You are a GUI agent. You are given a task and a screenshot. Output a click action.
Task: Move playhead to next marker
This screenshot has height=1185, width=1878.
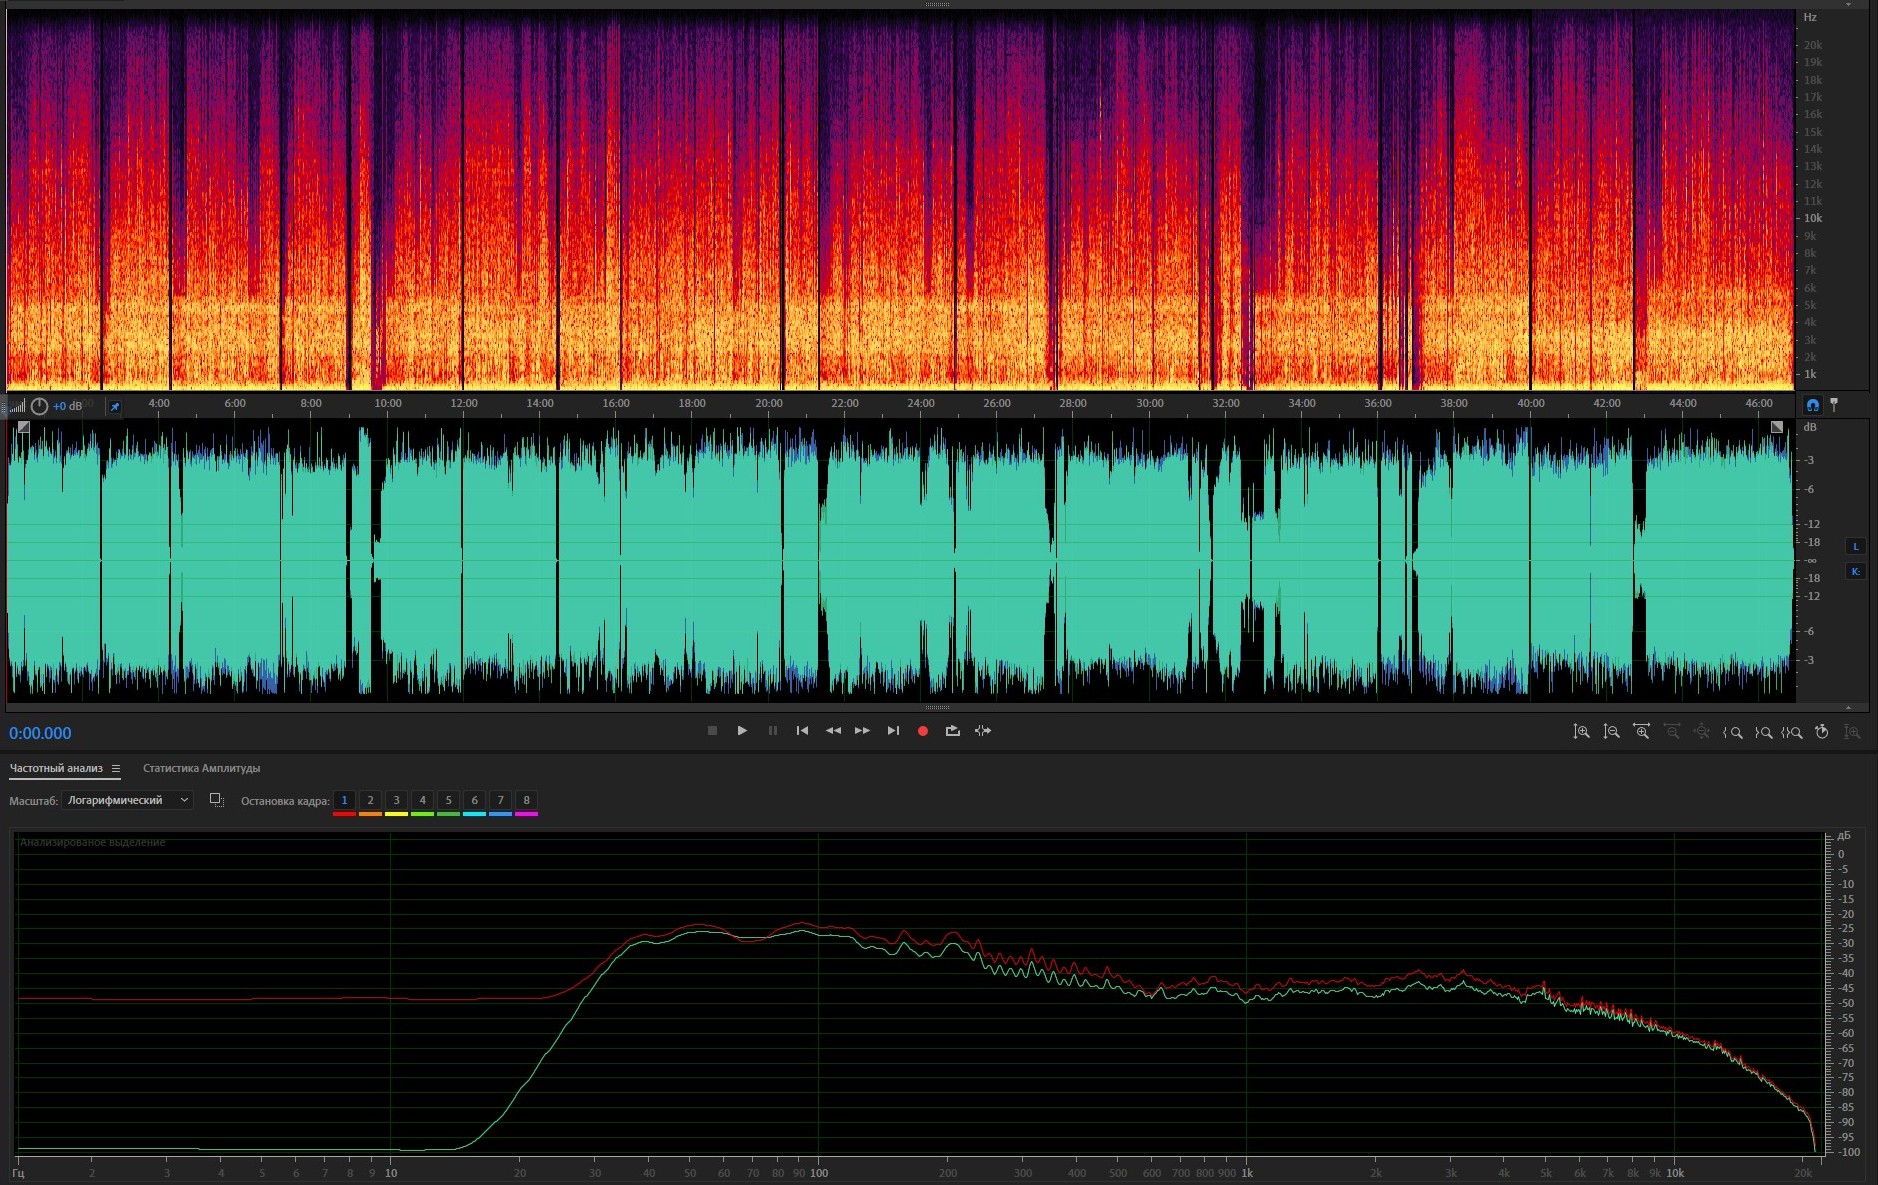893,731
